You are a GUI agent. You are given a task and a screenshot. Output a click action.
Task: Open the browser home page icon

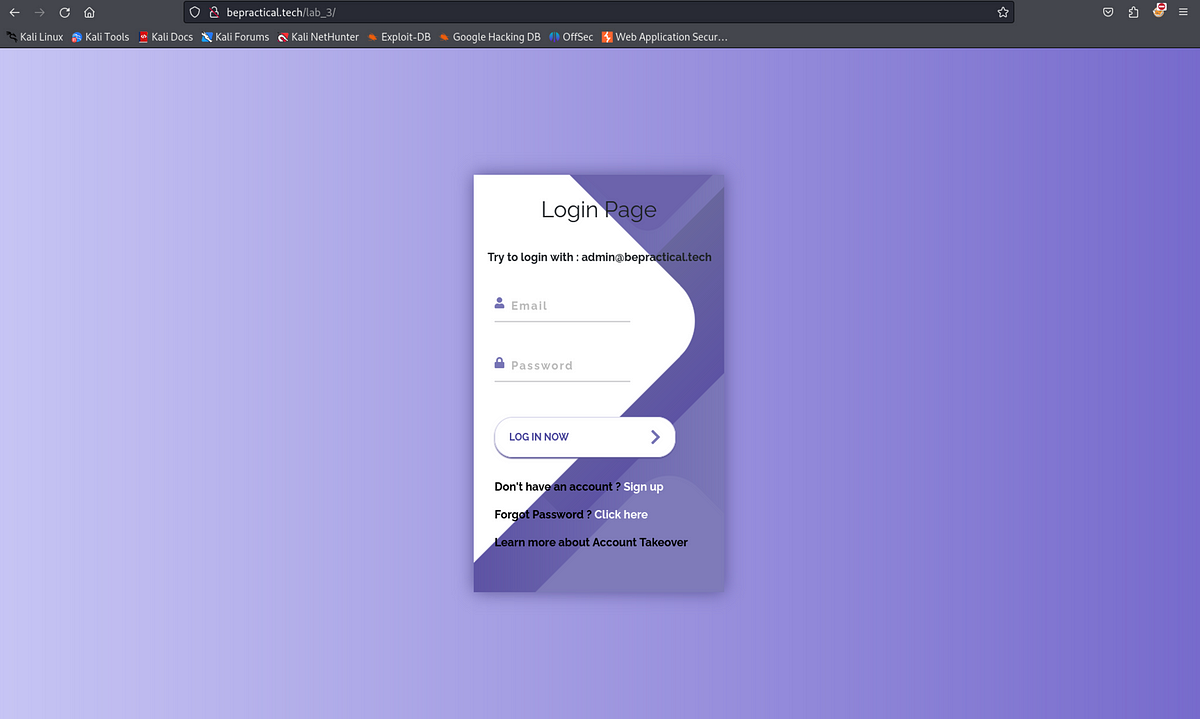[89, 12]
